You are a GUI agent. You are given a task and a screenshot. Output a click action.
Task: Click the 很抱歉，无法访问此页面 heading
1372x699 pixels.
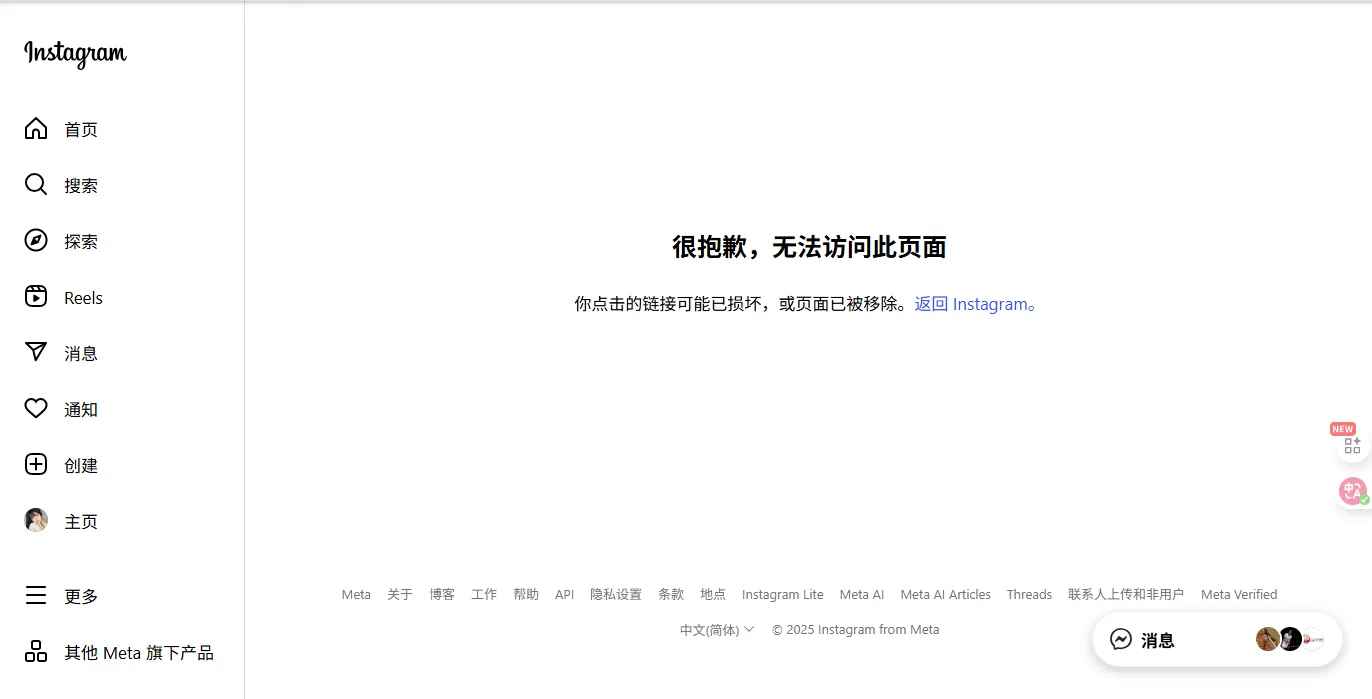pos(809,247)
